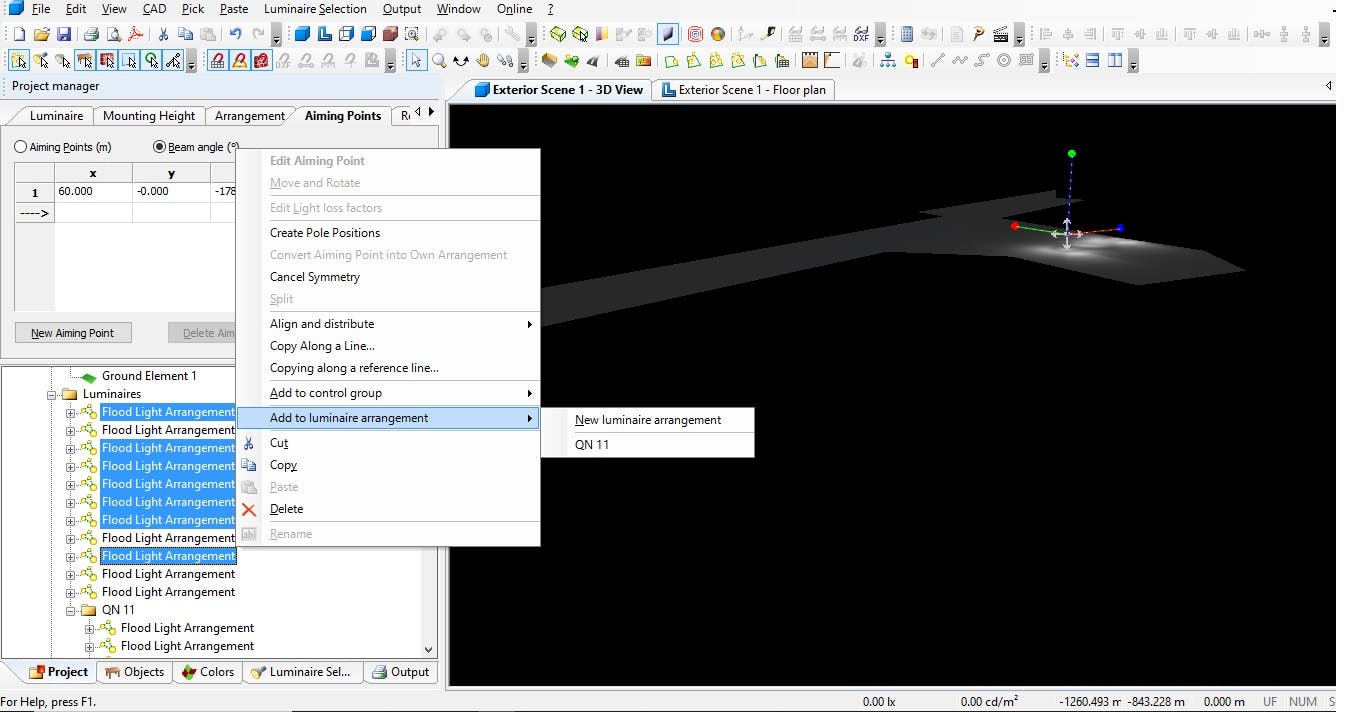Switch to Exterior Scene 1 Floor plan tab
The height and width of the screenshot is (712, 1360).
click(743, 90)
